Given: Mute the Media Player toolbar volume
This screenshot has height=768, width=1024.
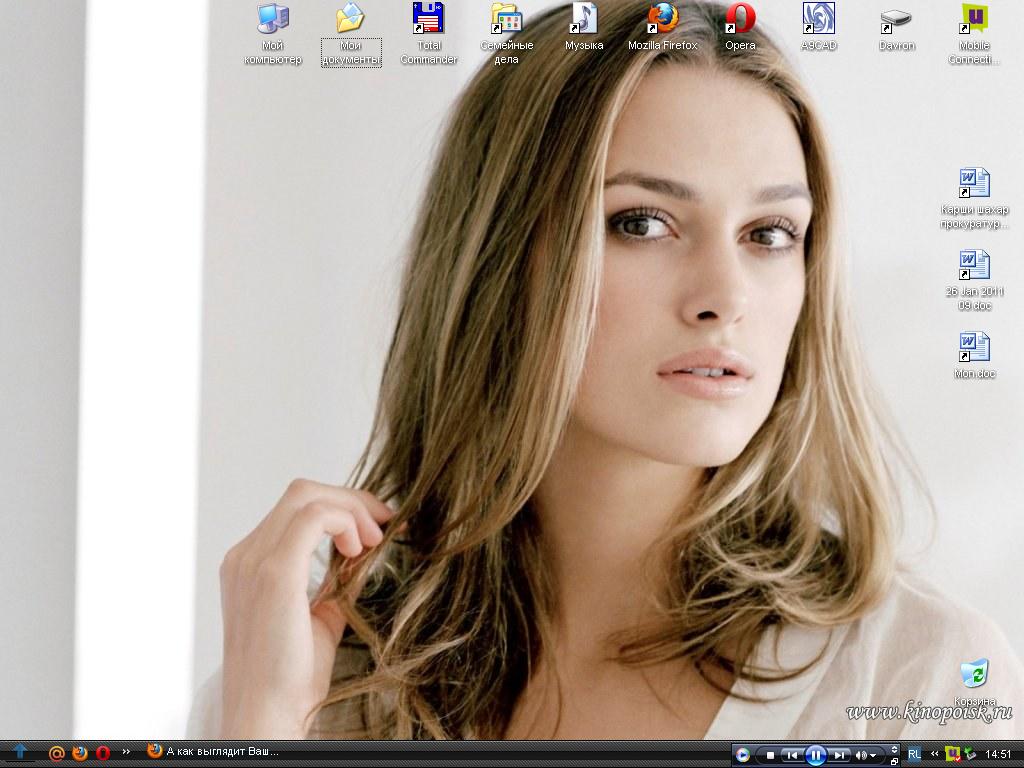Looking at the screenshot, I should [x=861, y=755].
